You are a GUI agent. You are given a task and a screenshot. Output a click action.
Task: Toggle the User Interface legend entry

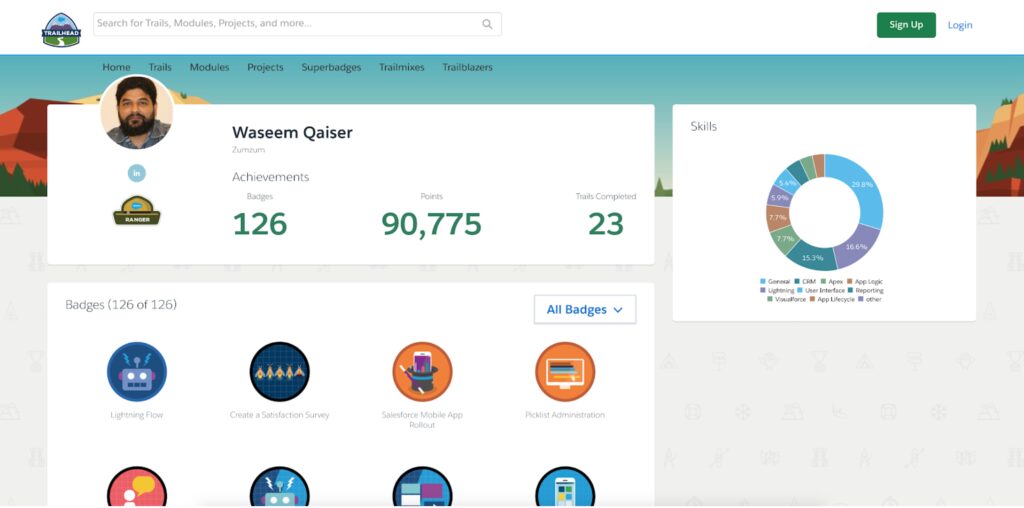click(822, 290)
